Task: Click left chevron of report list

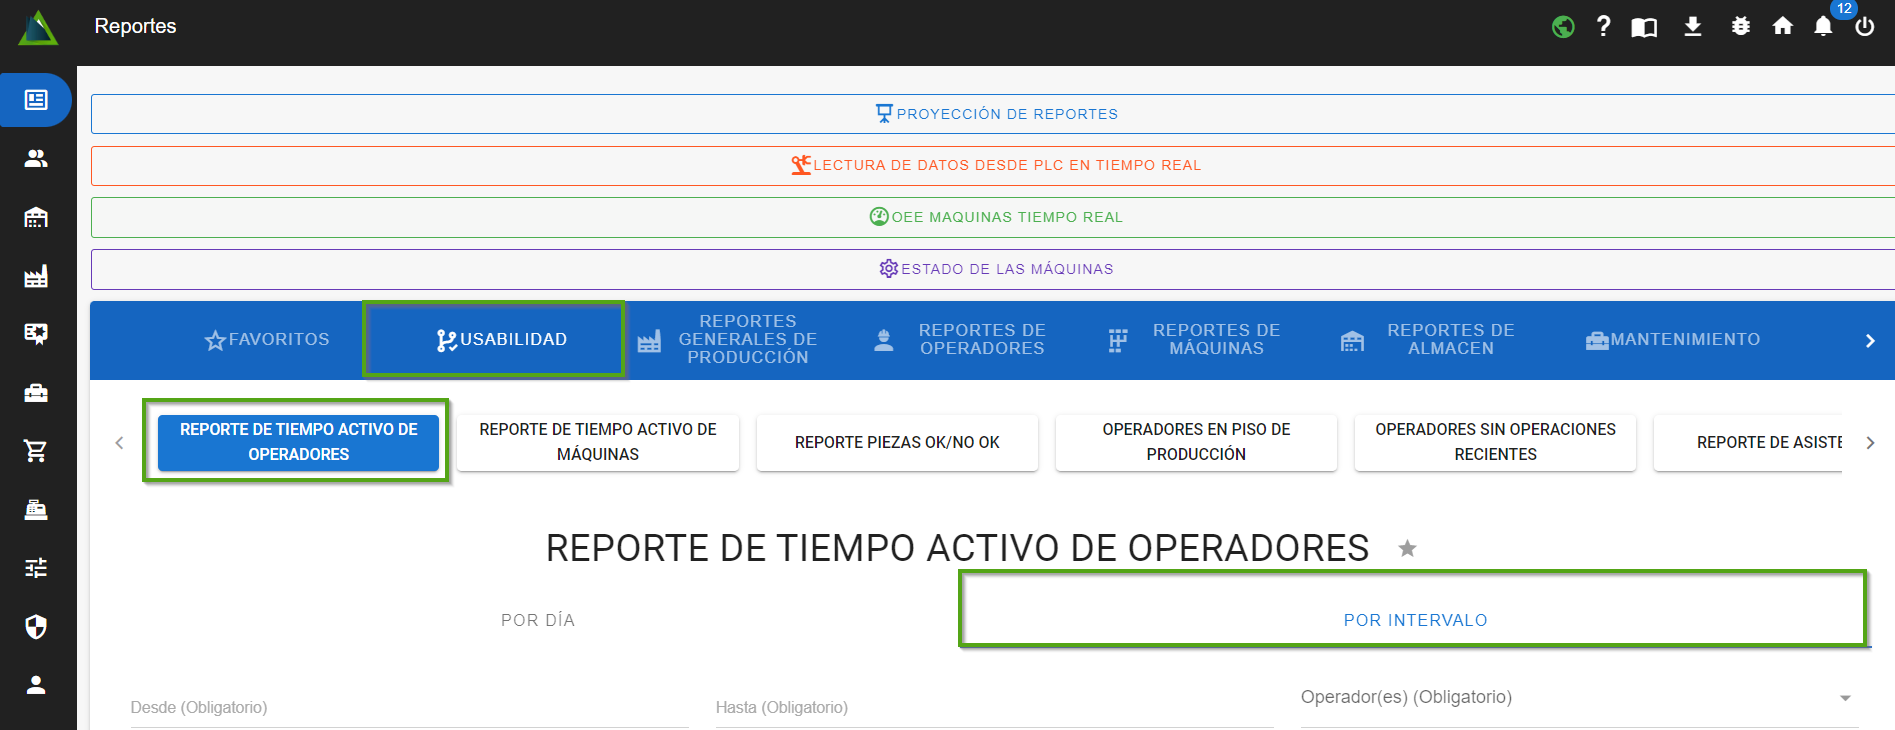Action: tap(119, 443)
